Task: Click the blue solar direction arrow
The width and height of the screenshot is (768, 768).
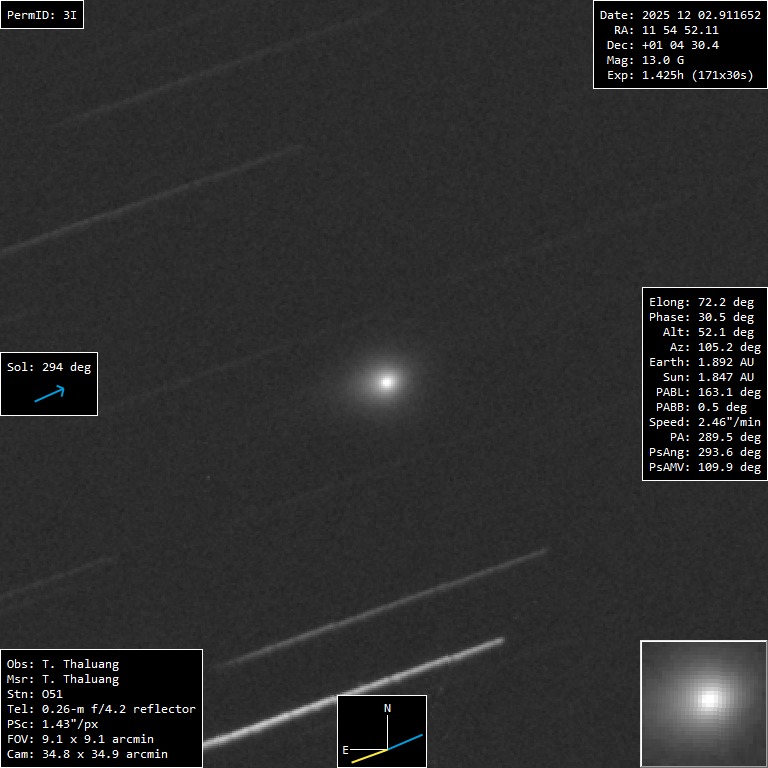Action: (49, 394)
